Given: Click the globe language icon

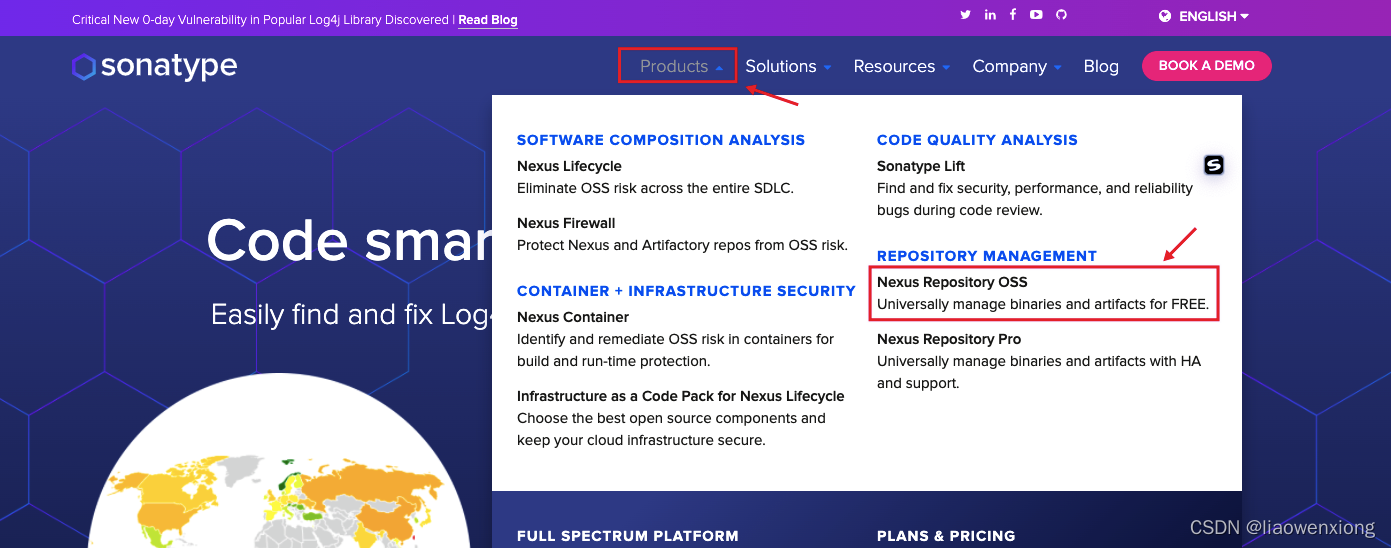Looking at the screenshot, I should pos(1165,16).
